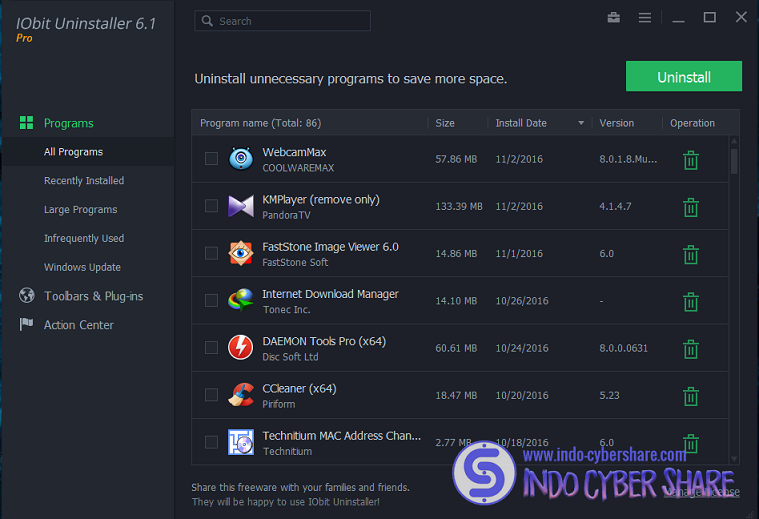This screenshot has height=519, width=759.
Task: Click the FastStone Image Viewer trash icon
Action: [691, 254]
